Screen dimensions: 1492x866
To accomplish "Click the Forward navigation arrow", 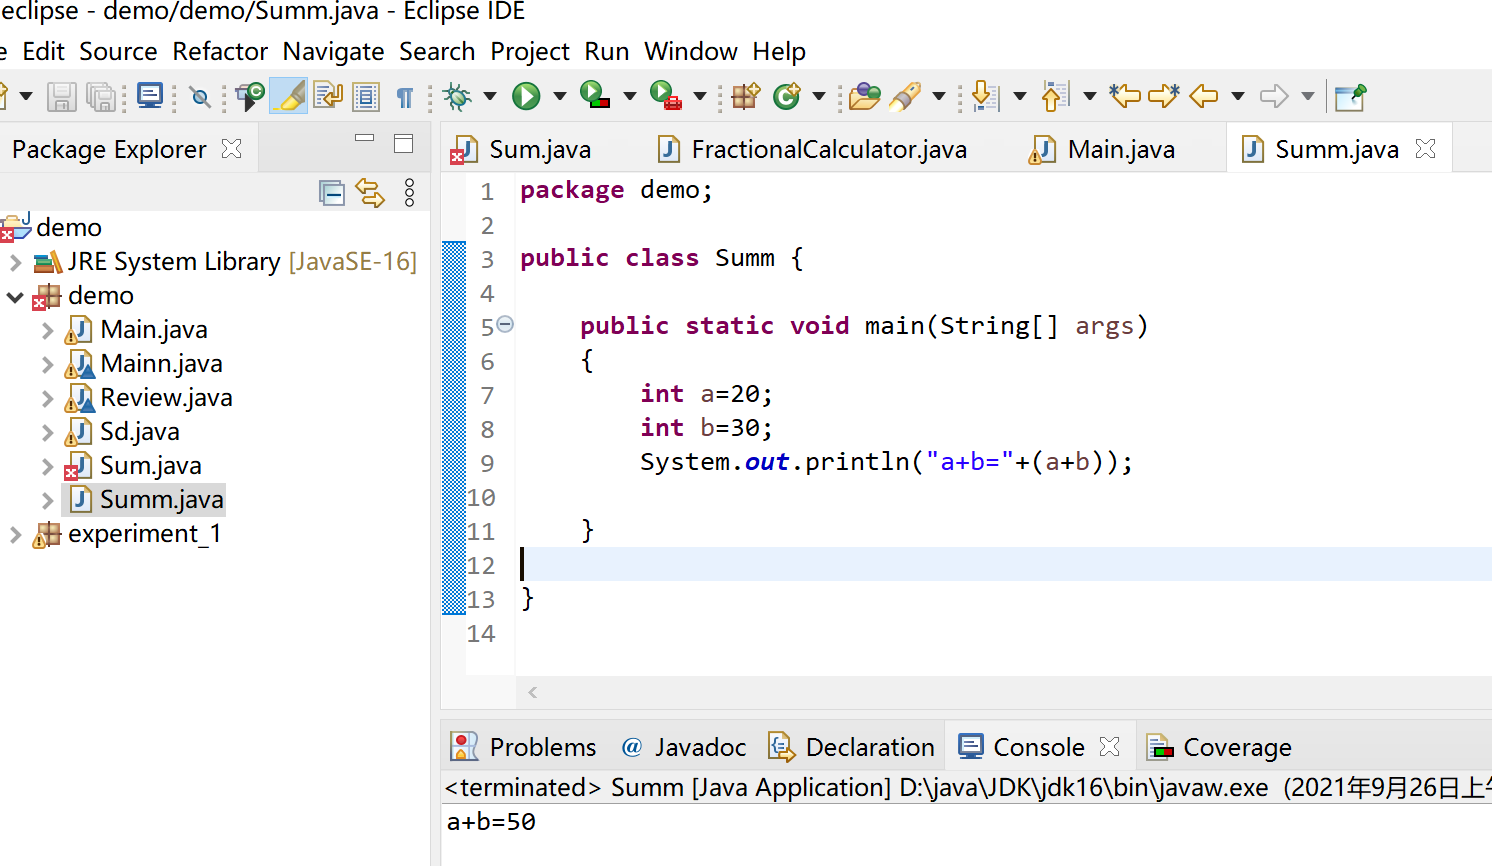I will tap(1274, 97).
